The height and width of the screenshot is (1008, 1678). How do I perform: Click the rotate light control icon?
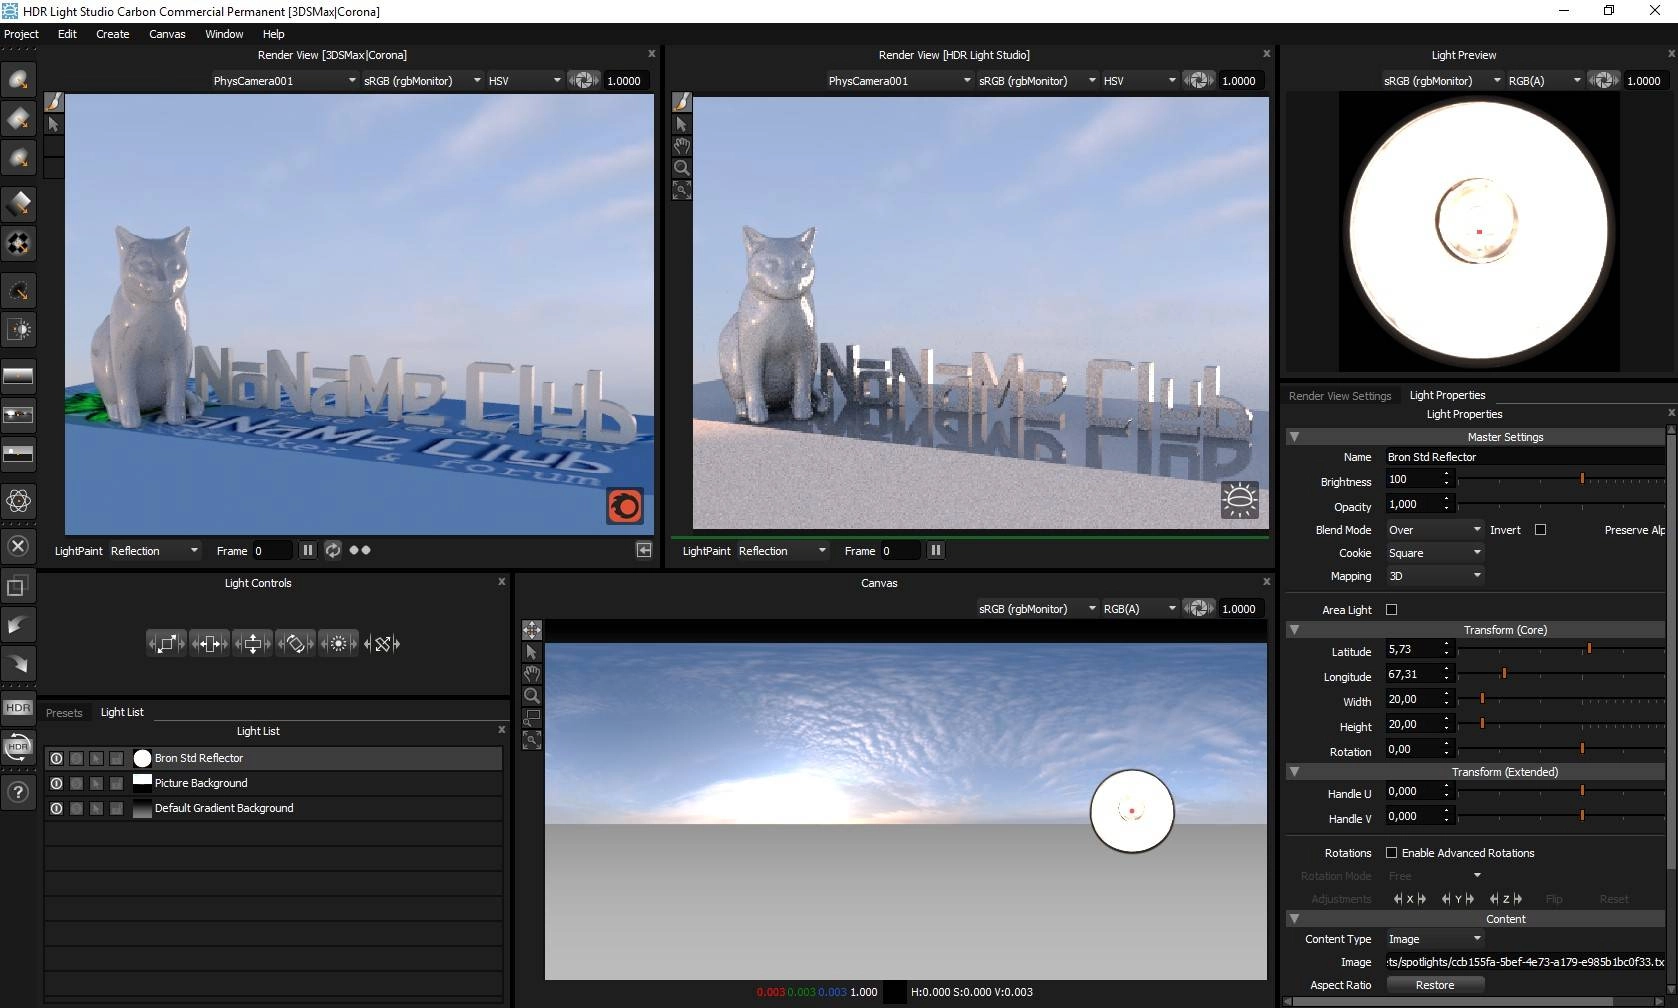[296, 644]
